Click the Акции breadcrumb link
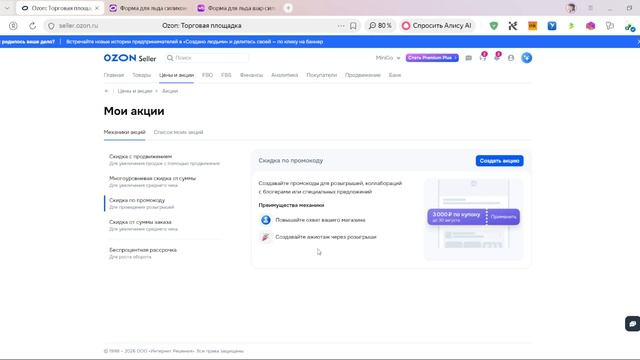This screenshot has height=360, width=640. tap(170, 91)
